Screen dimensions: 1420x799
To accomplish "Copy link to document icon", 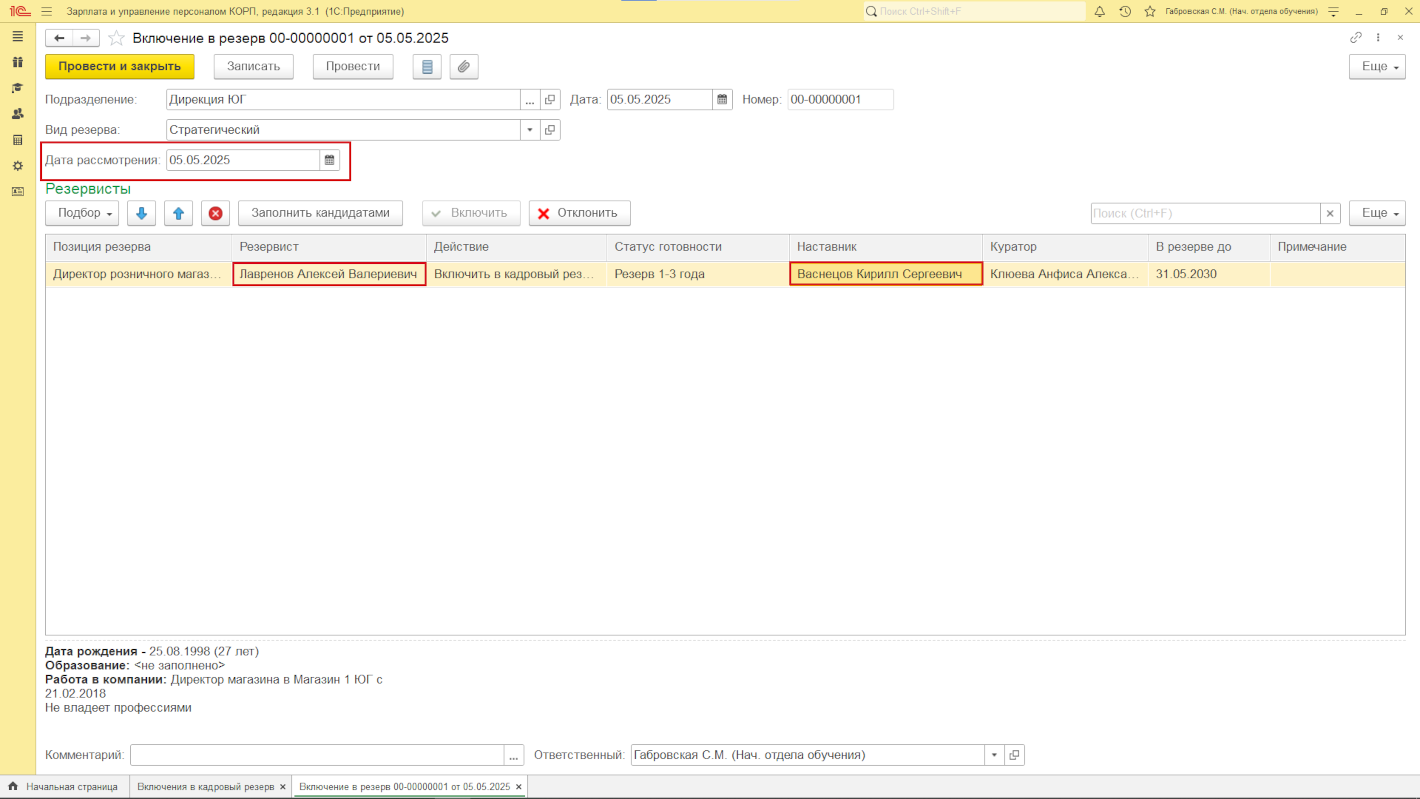I will click(x=1356, y=38).
